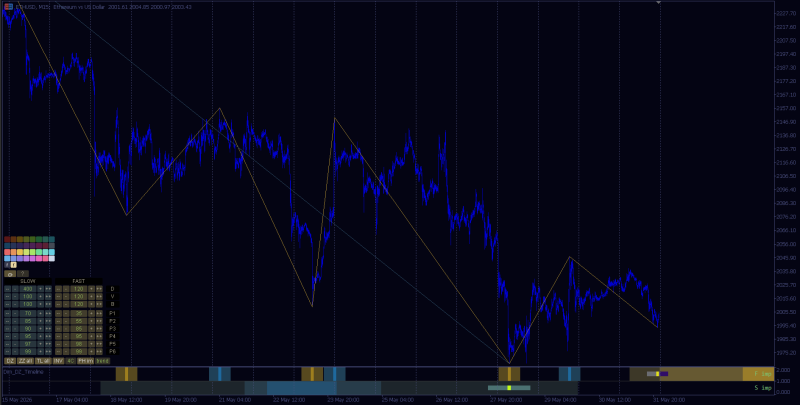Pick the dark red color swatch
The image size is (800, 405).
[7, 239]
